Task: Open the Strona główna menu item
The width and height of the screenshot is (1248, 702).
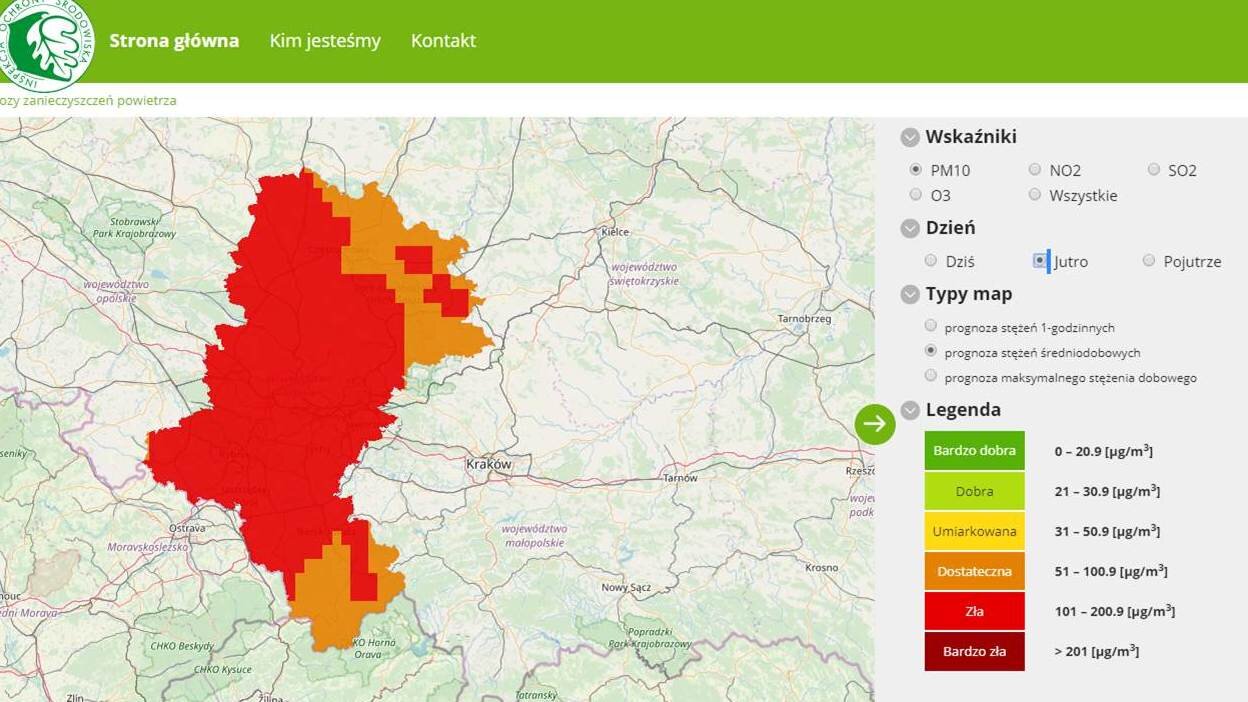Action: click(x=174, y=41)
